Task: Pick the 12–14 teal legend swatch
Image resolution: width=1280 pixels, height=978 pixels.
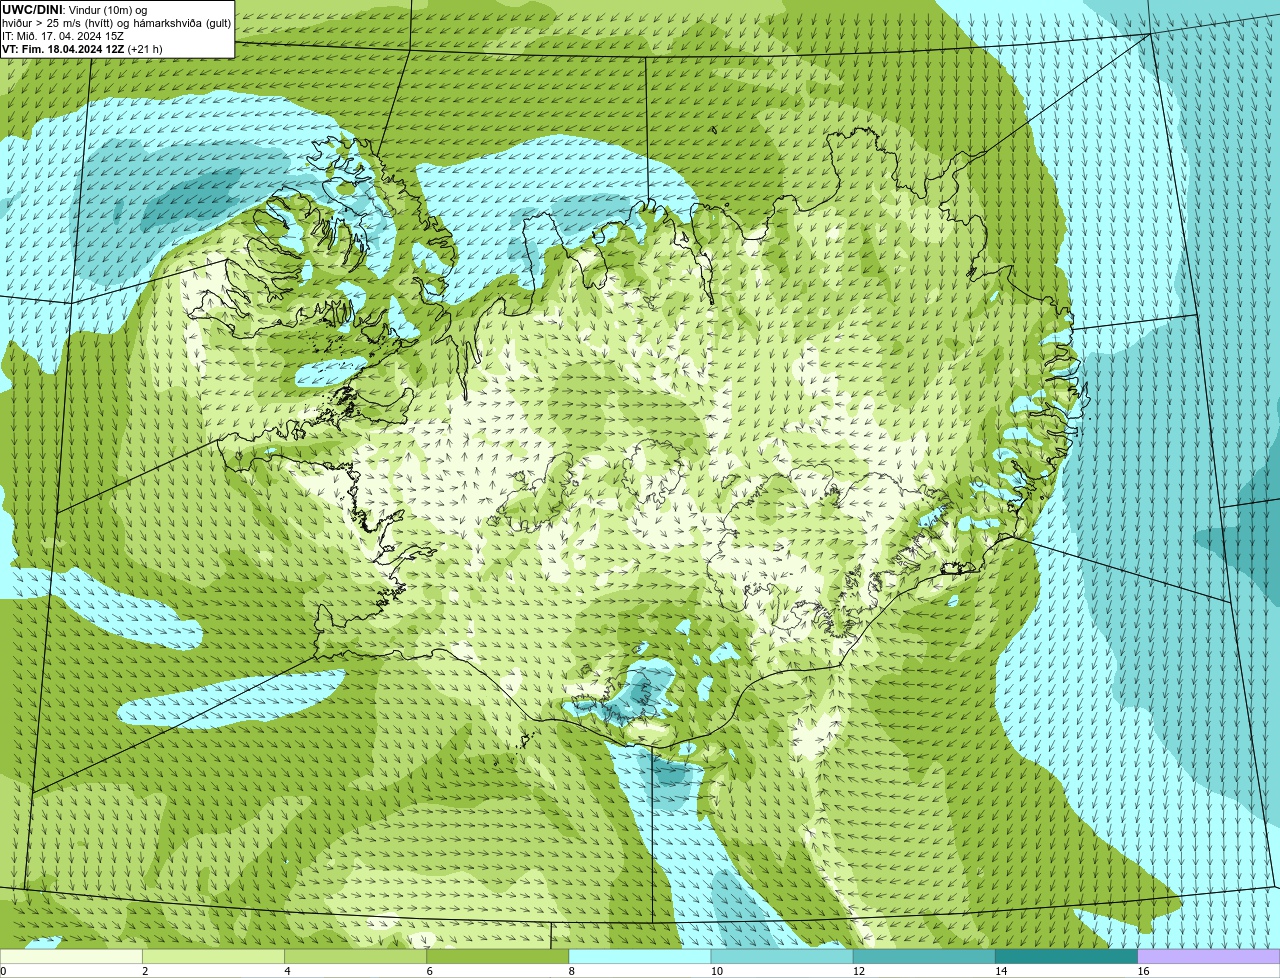Action: pos(924,957)
